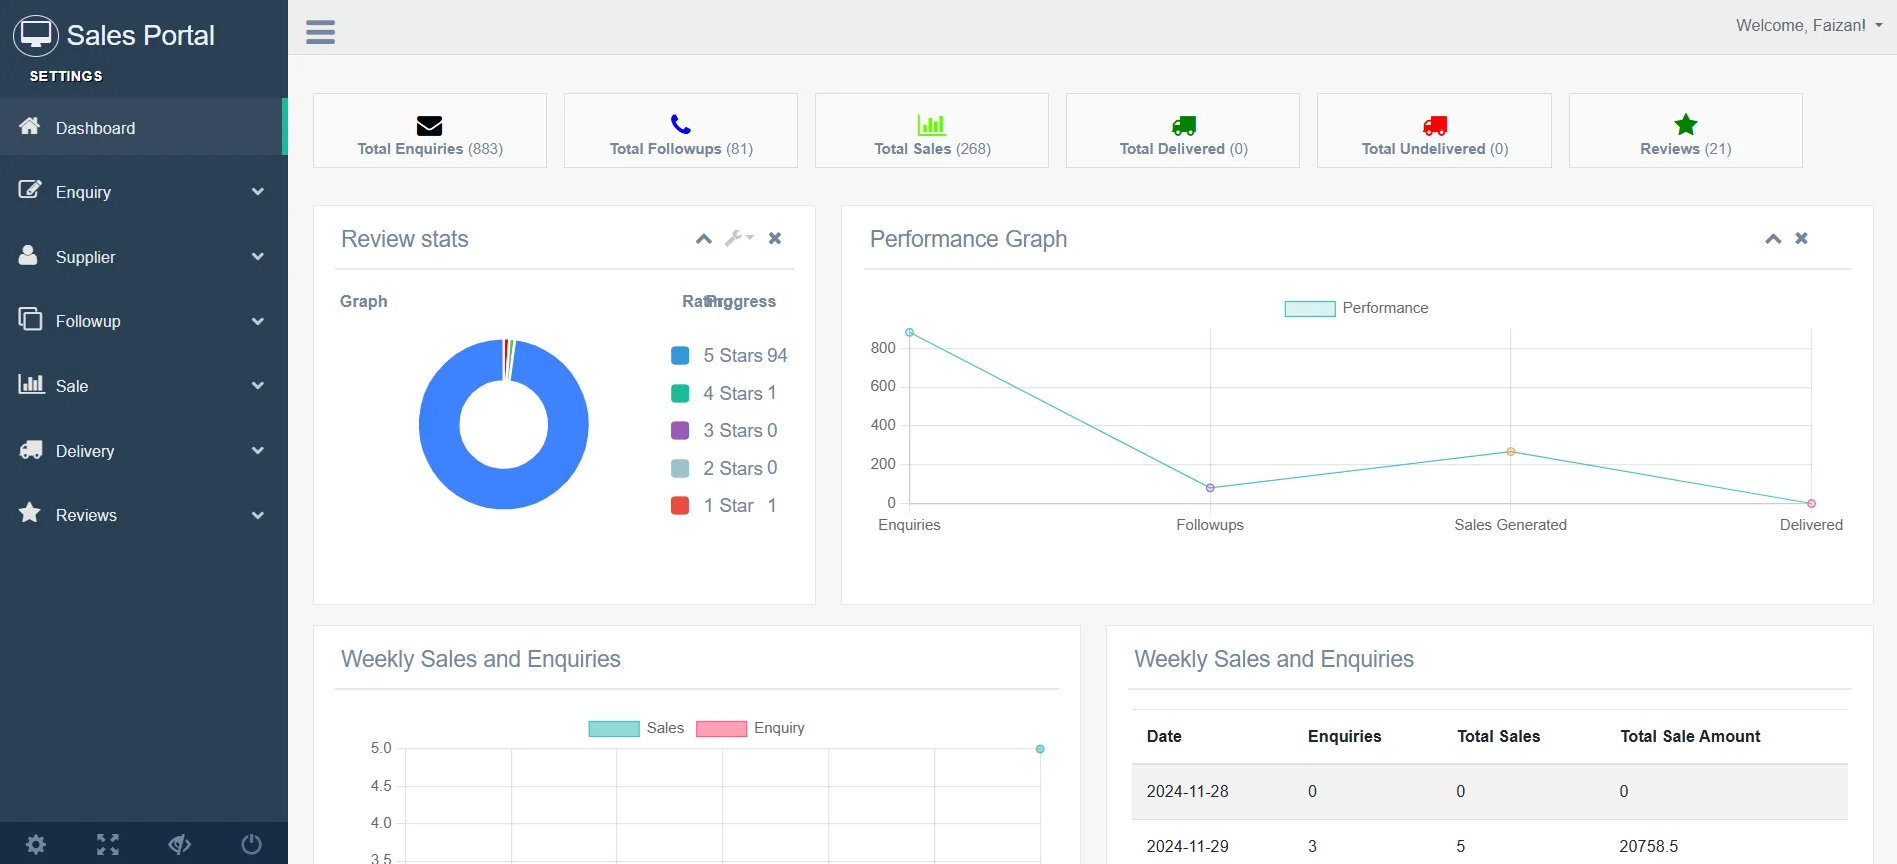The image size is (1897, 864).
Task: Click the Reviews green star icon
Action: tap(1685, 124)
